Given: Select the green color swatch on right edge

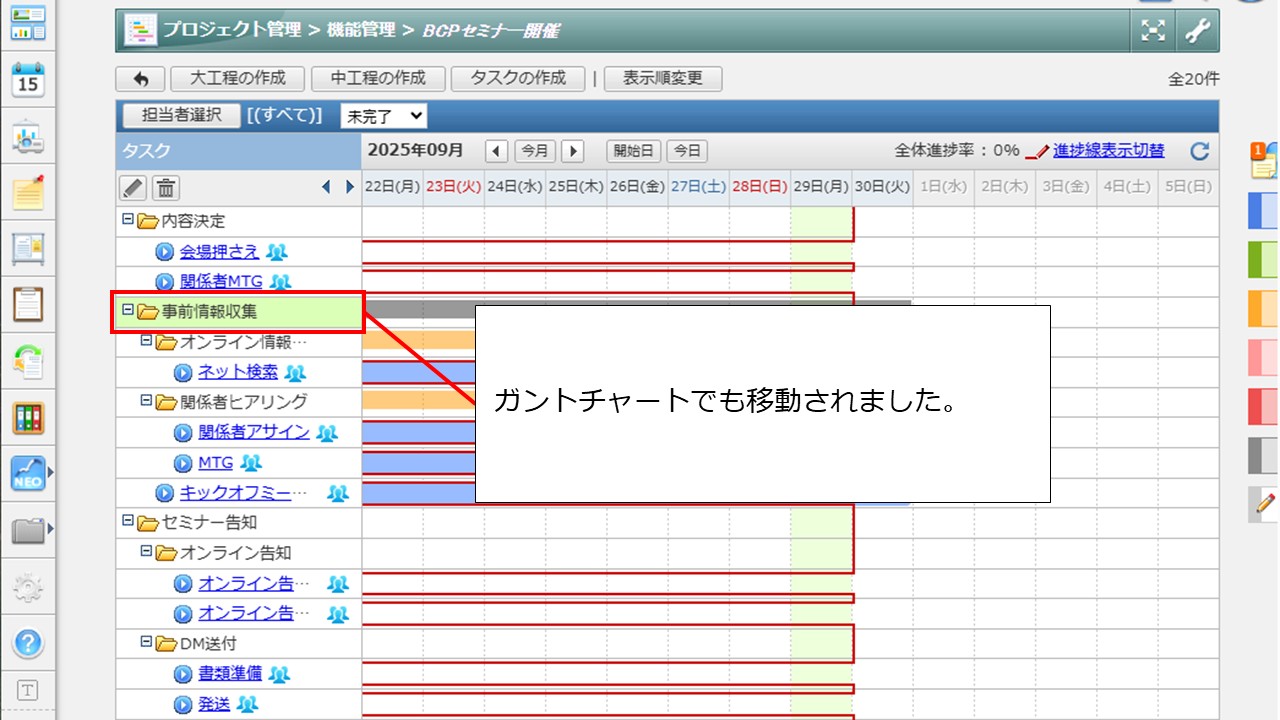Looking at the screenshot, I should pos(1264,260).
